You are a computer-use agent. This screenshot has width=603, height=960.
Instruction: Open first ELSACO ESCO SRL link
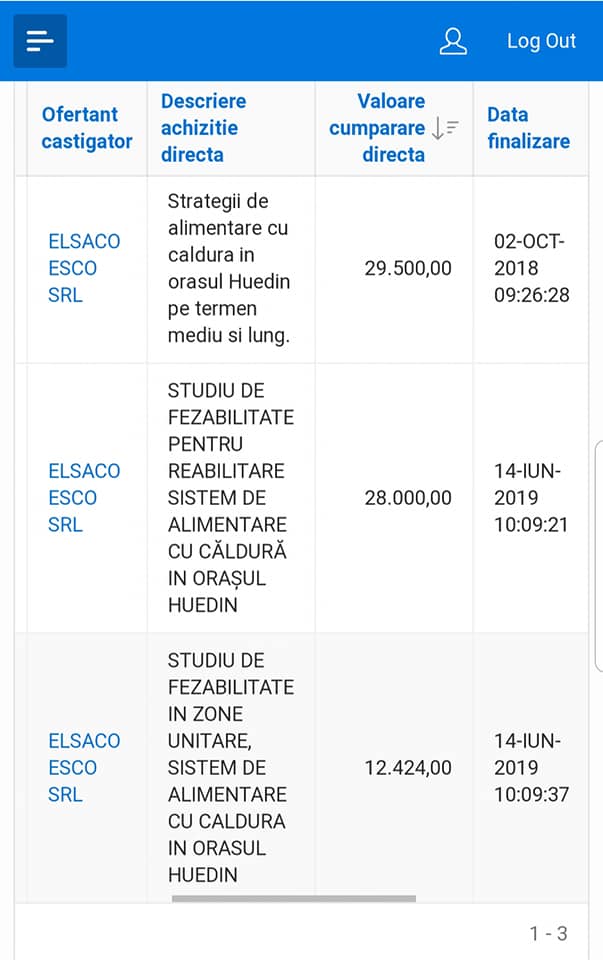coord(84,268)
